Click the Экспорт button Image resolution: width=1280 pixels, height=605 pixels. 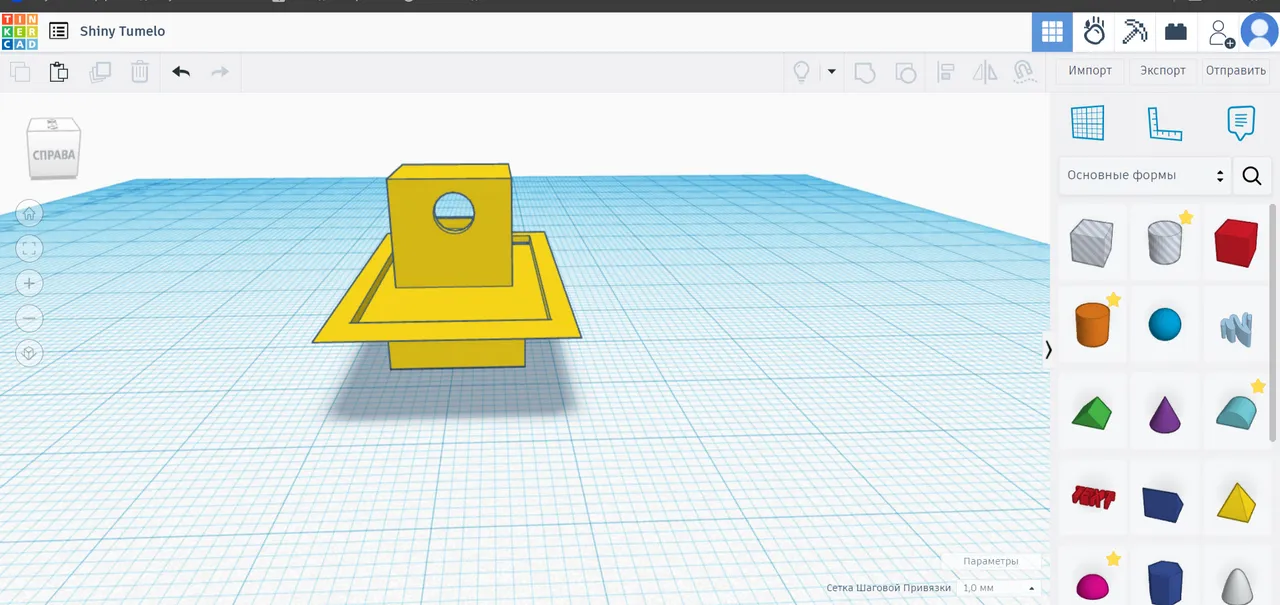click(1162, 71)
